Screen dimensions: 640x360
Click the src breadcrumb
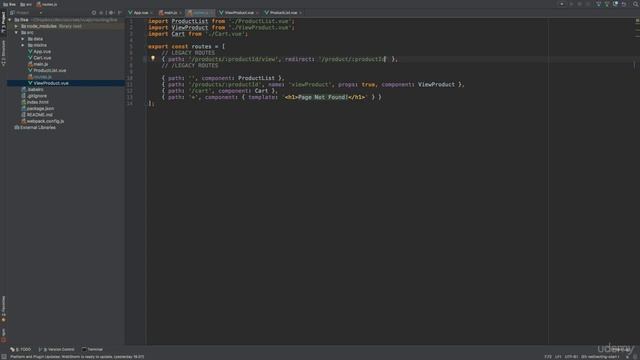[x=26, y=4]
